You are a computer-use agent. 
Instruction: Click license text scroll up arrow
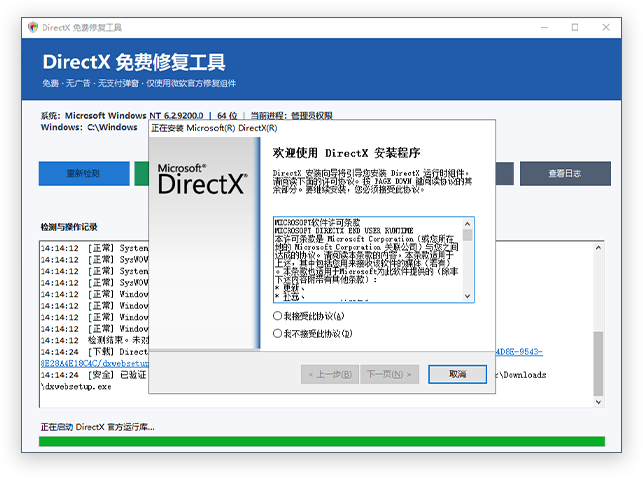(467, 224)
